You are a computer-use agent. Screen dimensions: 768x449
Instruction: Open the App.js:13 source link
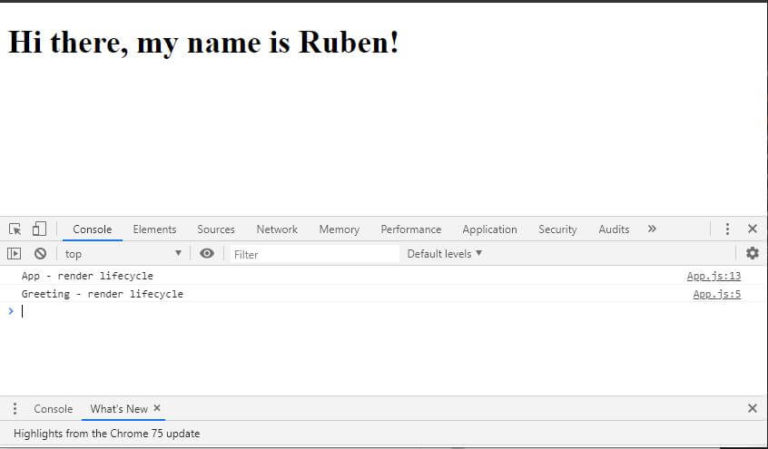(x=713, y=276)
